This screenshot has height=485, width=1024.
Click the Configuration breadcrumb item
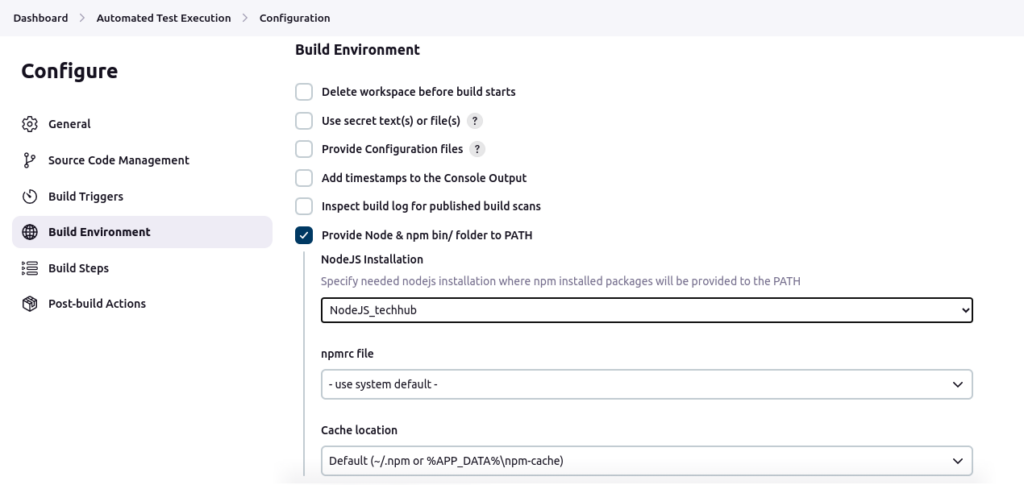(x=294, y=18)
